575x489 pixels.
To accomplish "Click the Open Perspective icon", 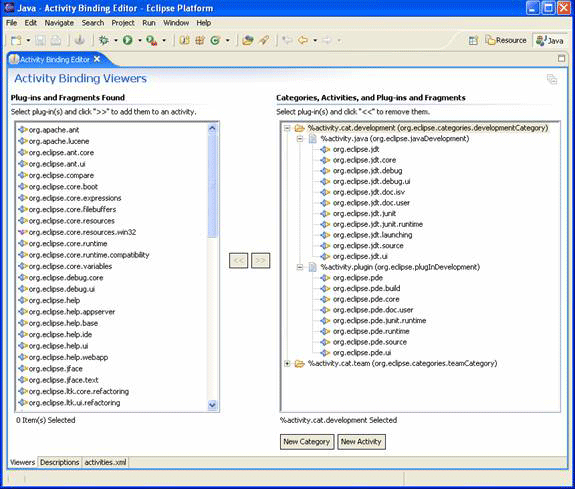I will point(473,40).
